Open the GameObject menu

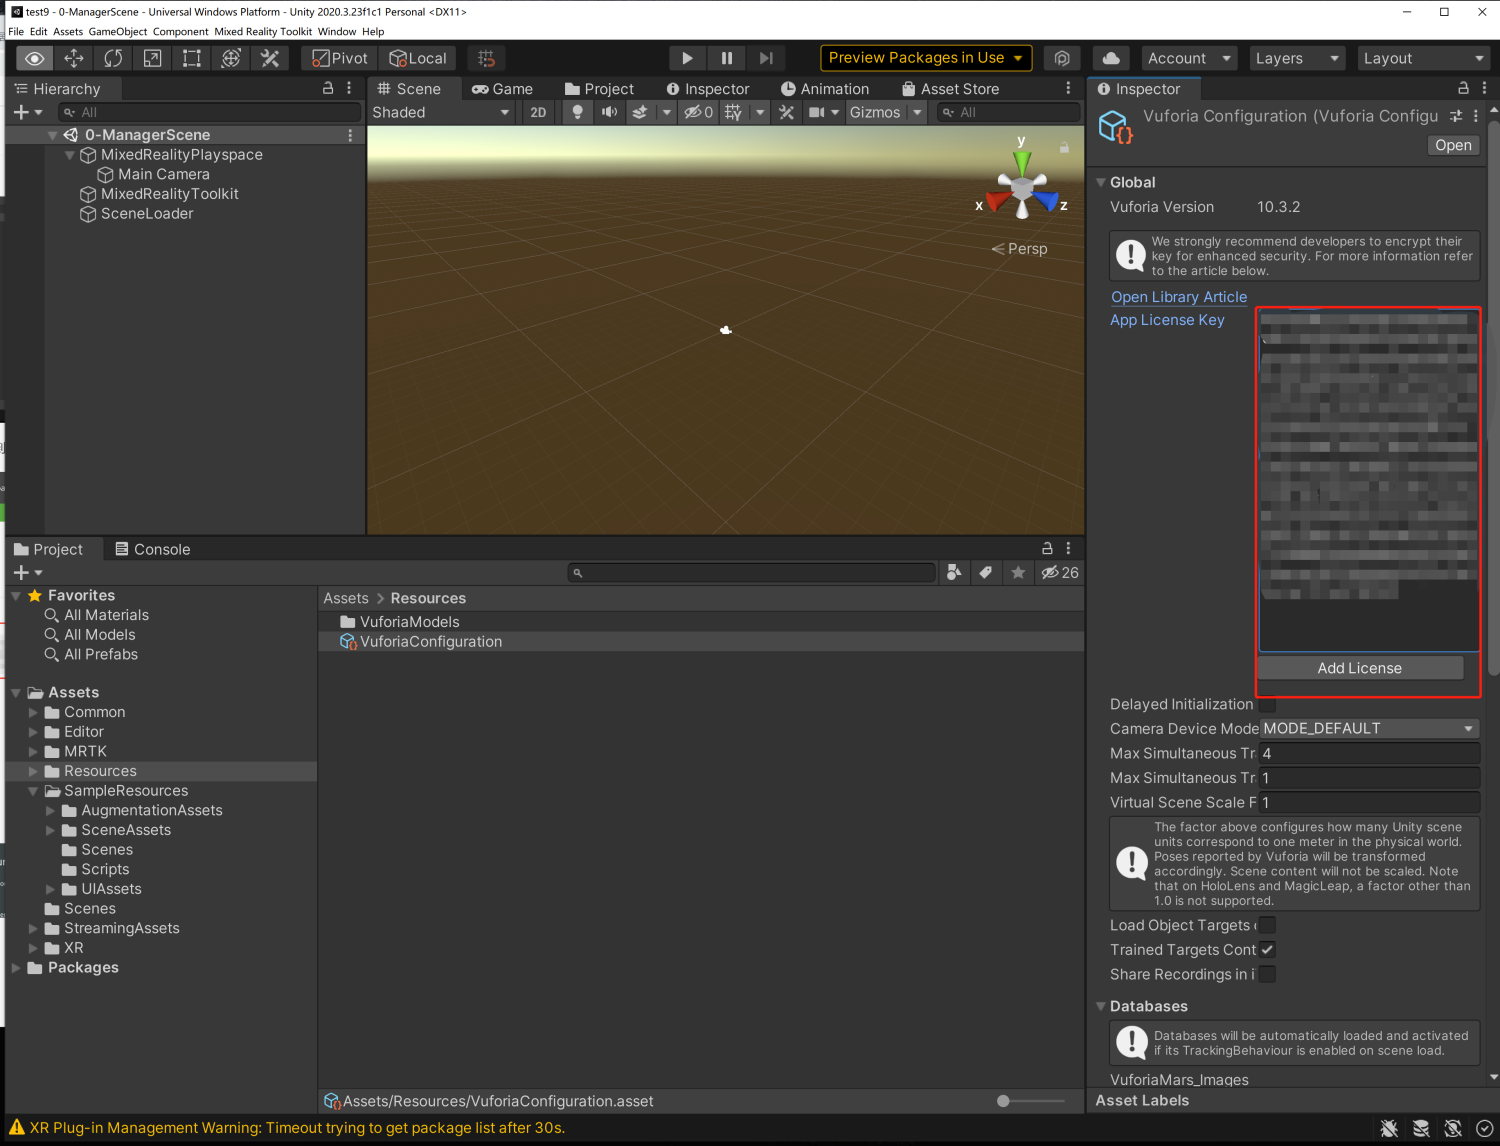point(118,31)
